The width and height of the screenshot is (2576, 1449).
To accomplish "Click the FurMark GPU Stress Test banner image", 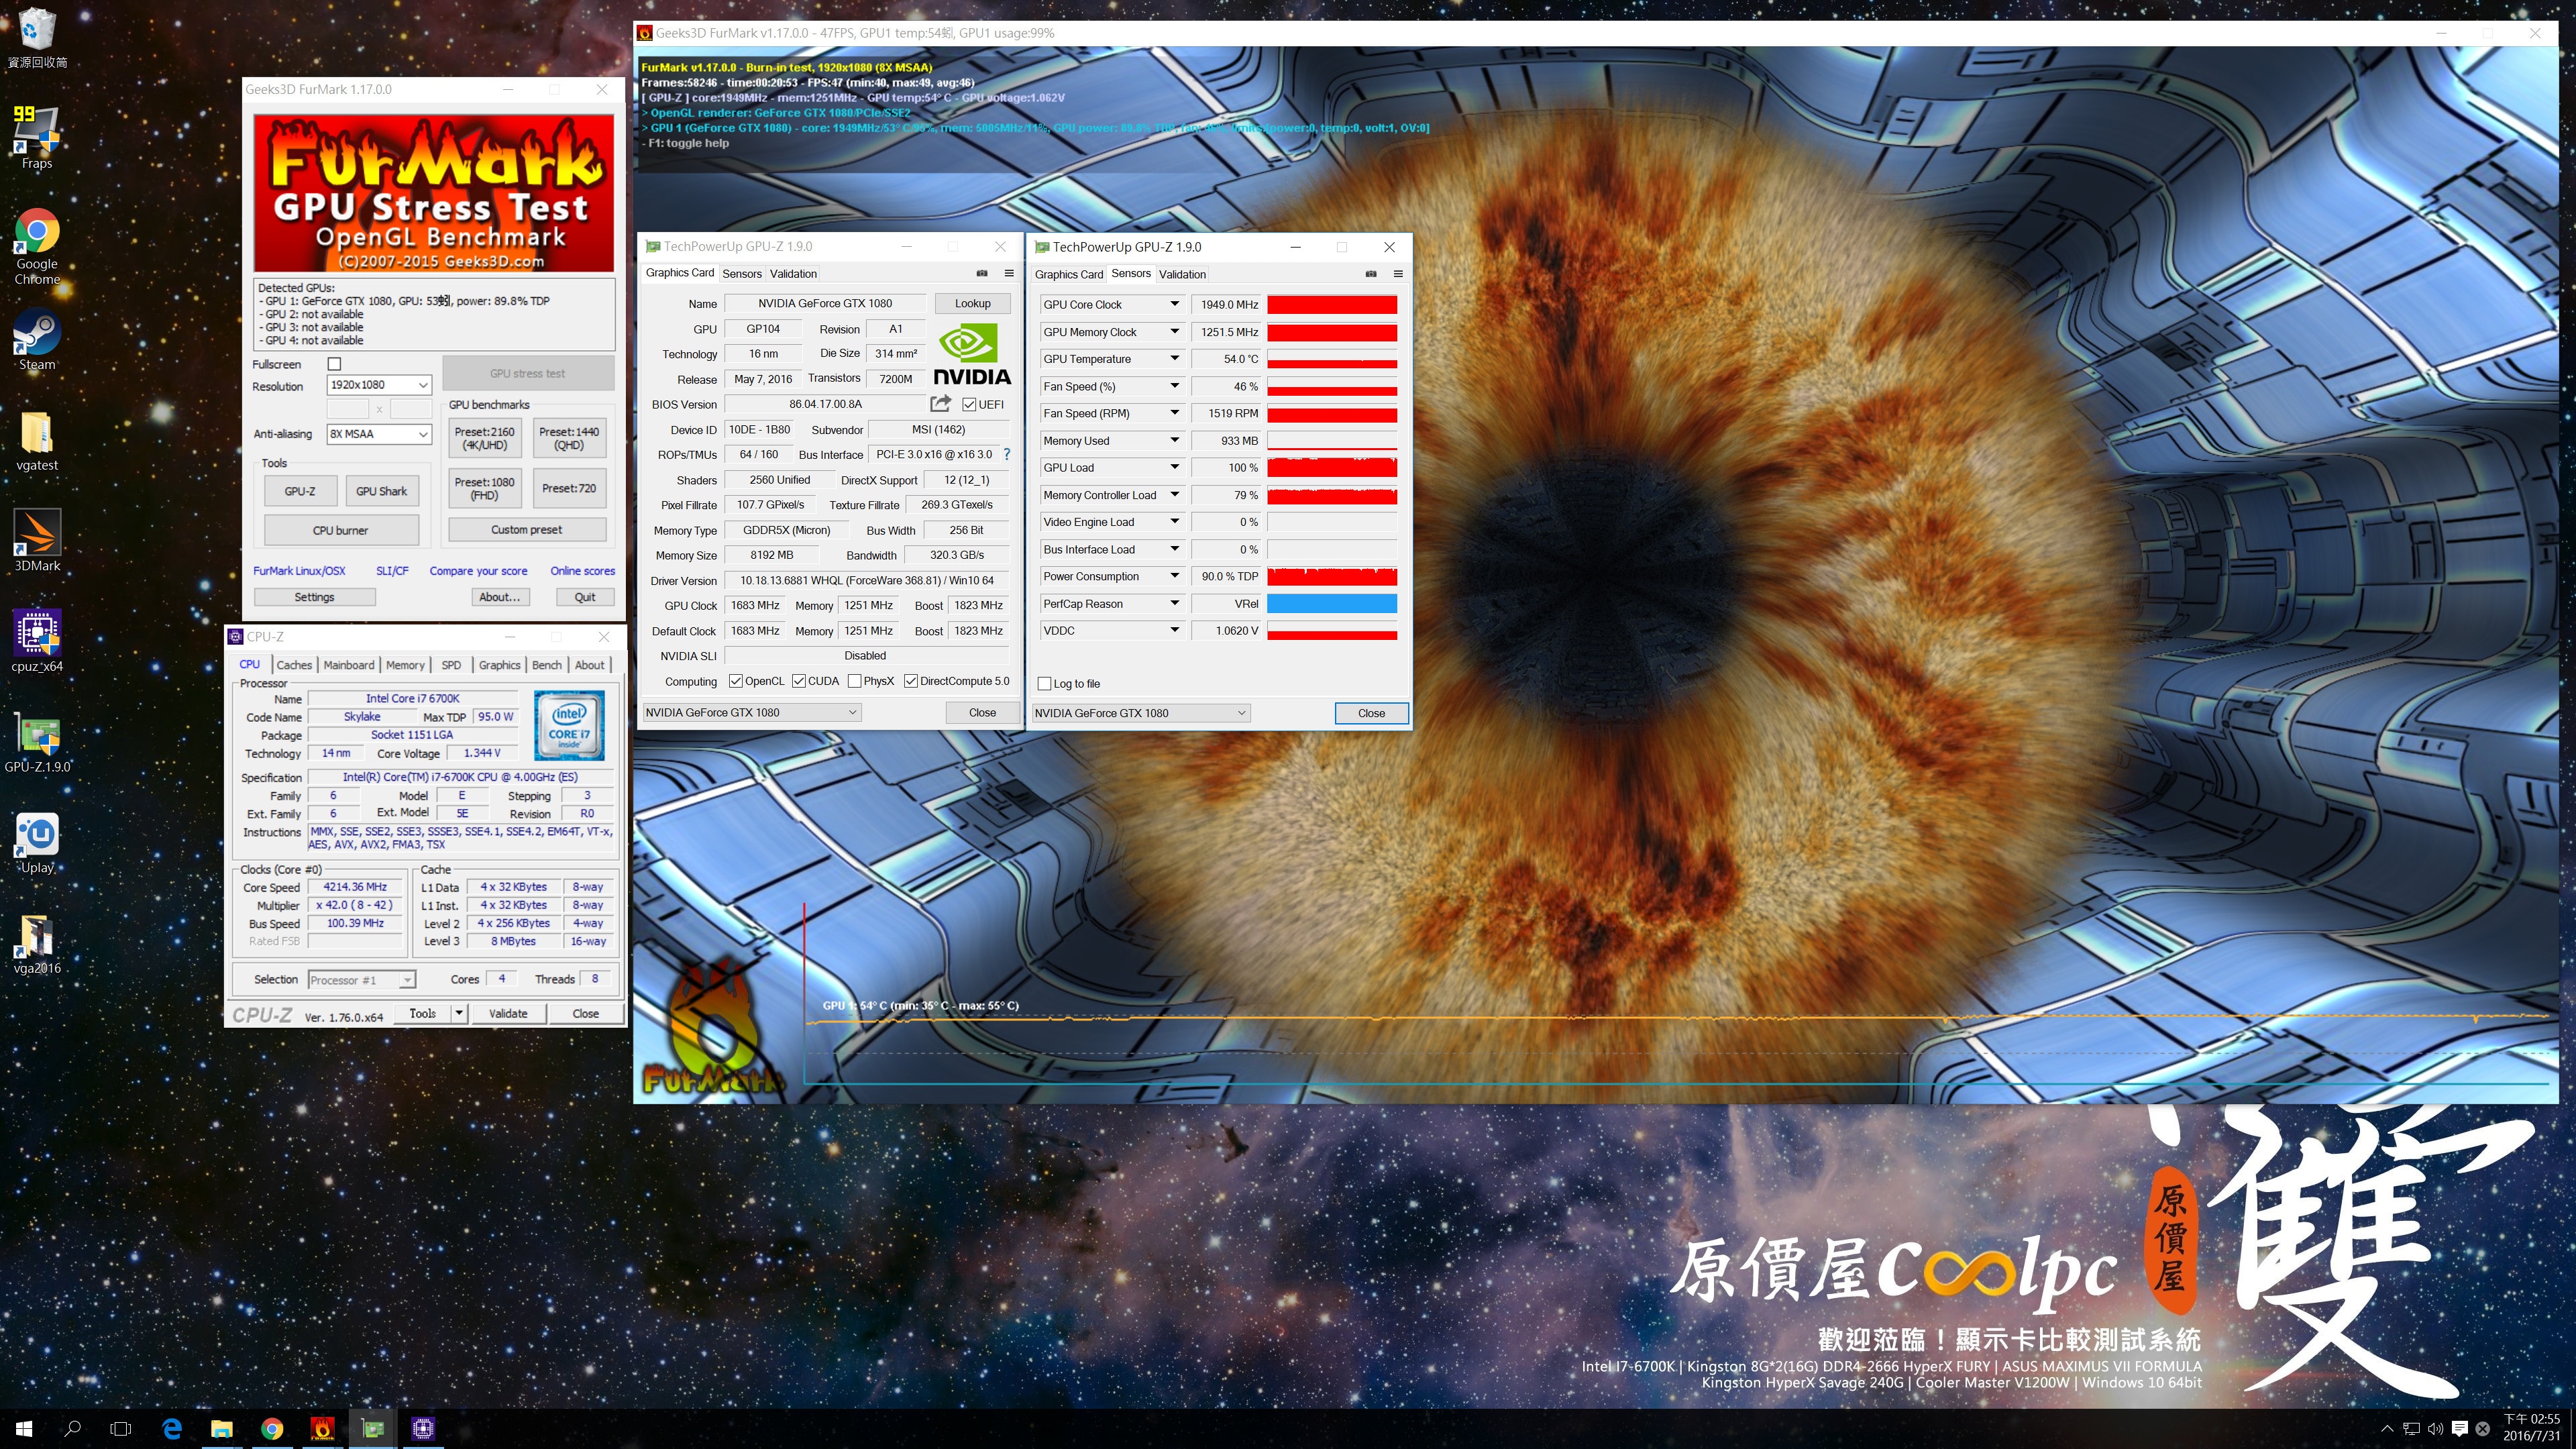I will (x=434, y=193).
